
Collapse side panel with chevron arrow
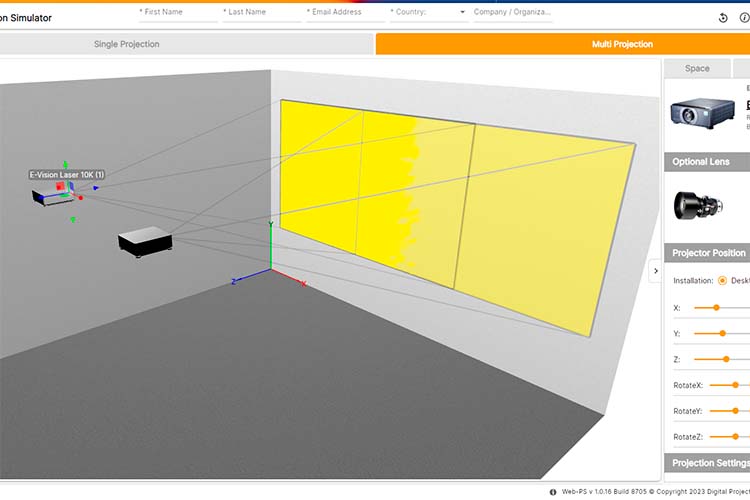(x=656, y=271)
